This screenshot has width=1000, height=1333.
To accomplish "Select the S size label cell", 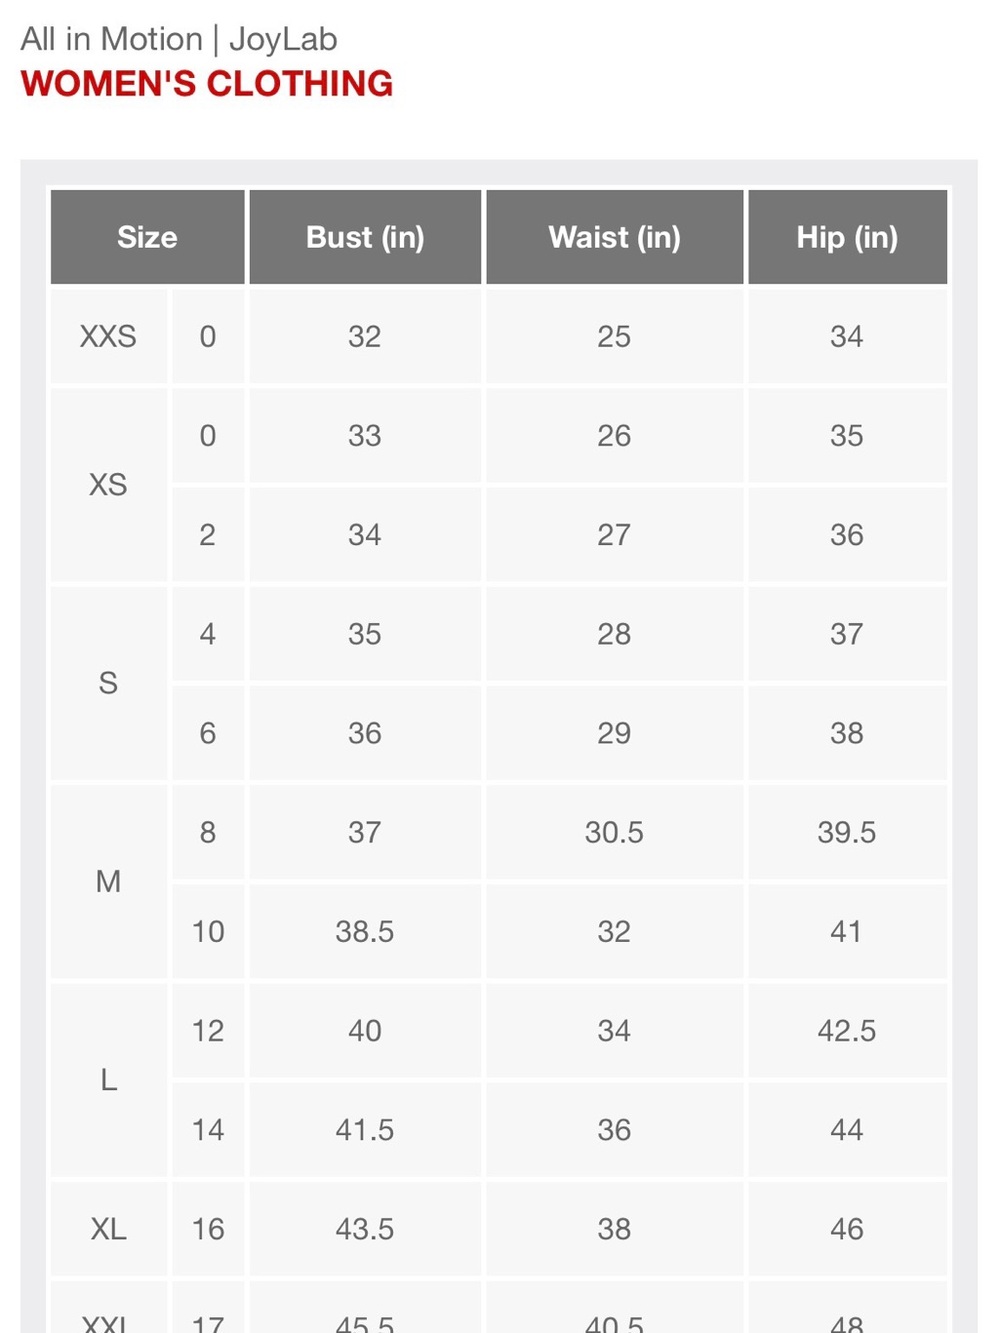I will pyautogui.click(x=108, y=683).
